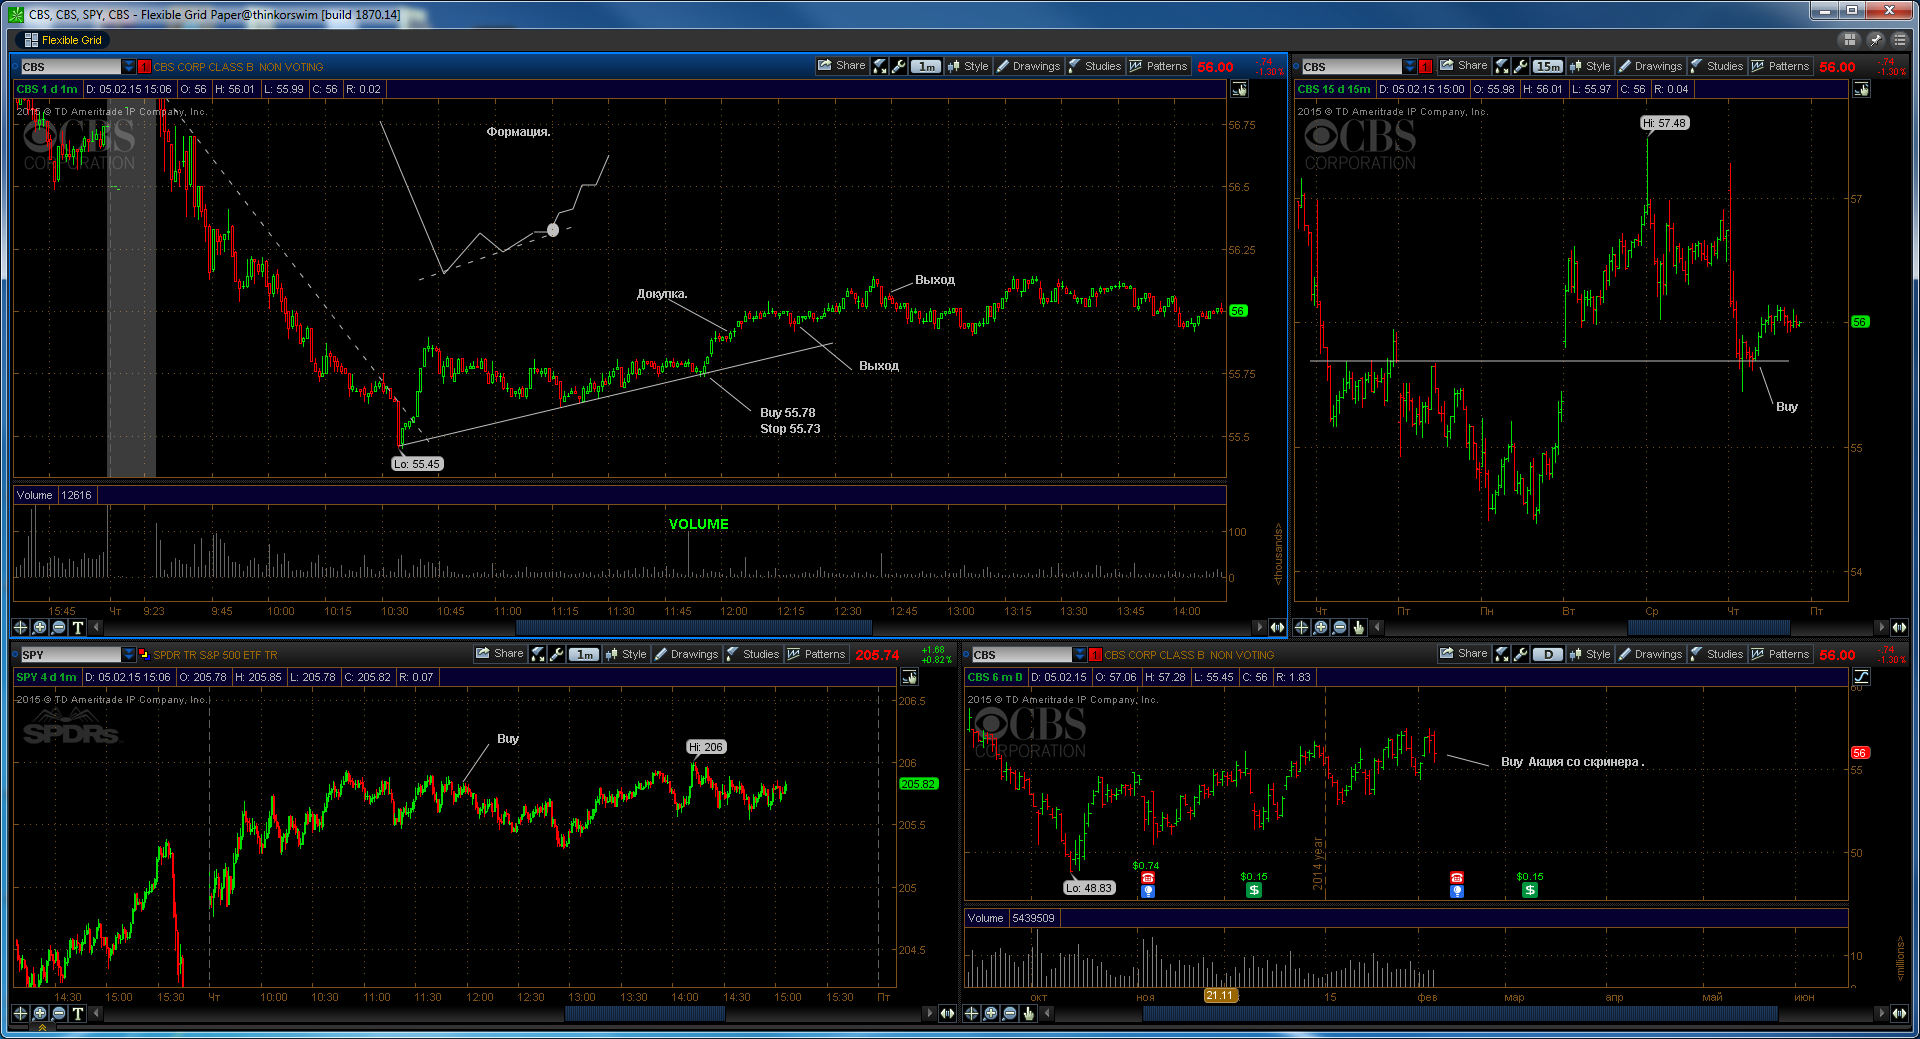1920x1039 pixels.
Task: Open Patterns menu on top-left CBS chart
Action: [x=1158, y=66]
